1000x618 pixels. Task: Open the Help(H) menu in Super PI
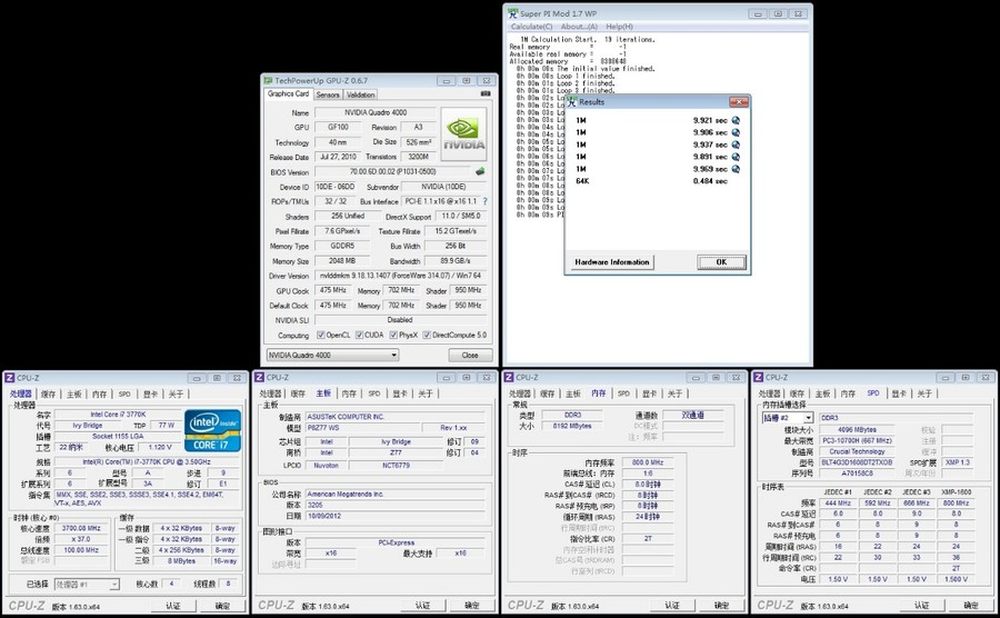click(x=619, y=27)
